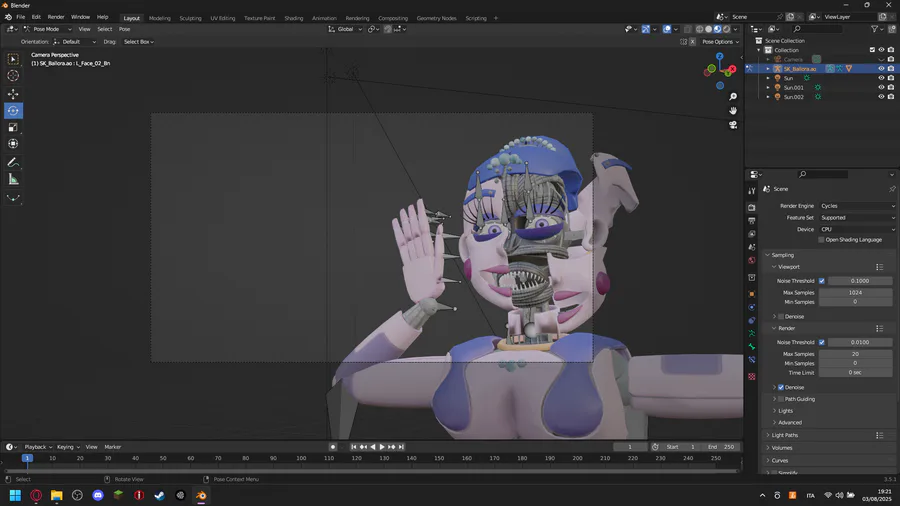Open the Pose Mode selector dropdown
The height and width of the screenshot is (506, 900).
[48, 29]
